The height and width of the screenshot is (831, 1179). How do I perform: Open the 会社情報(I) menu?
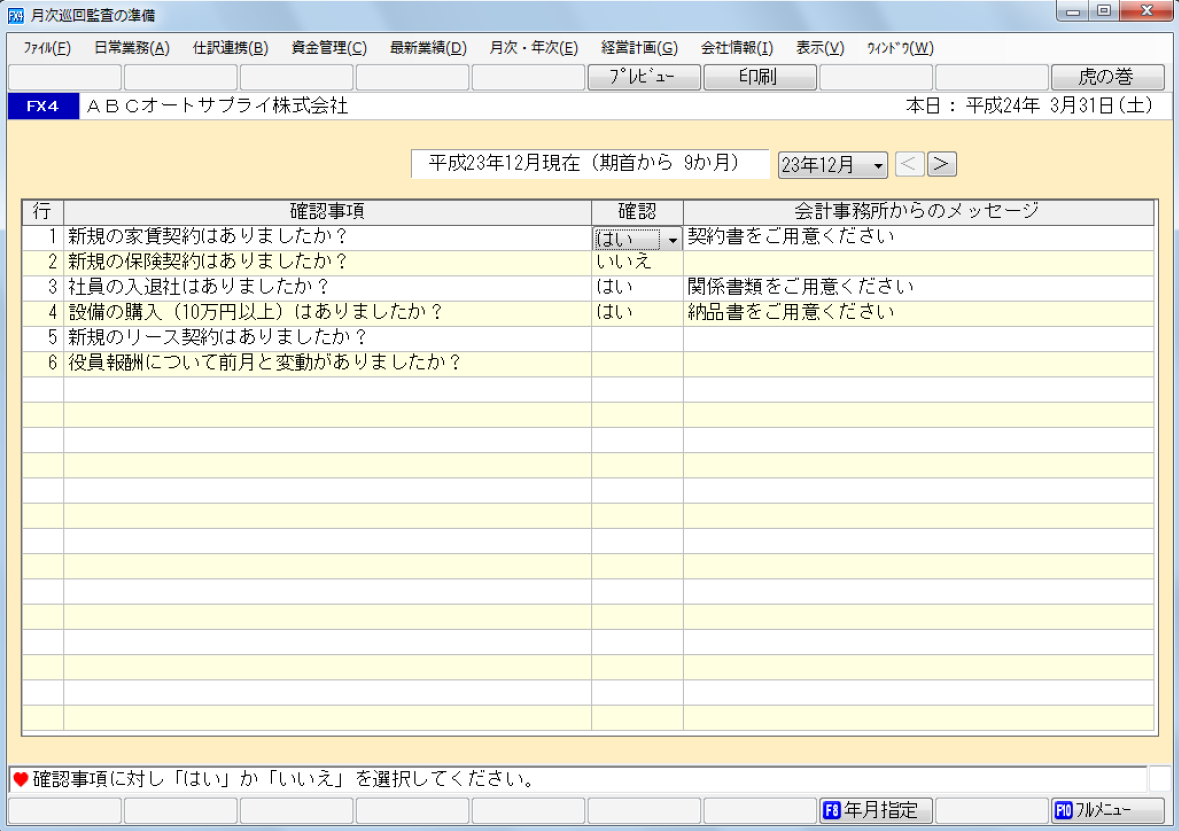click(x=737, y=47)
